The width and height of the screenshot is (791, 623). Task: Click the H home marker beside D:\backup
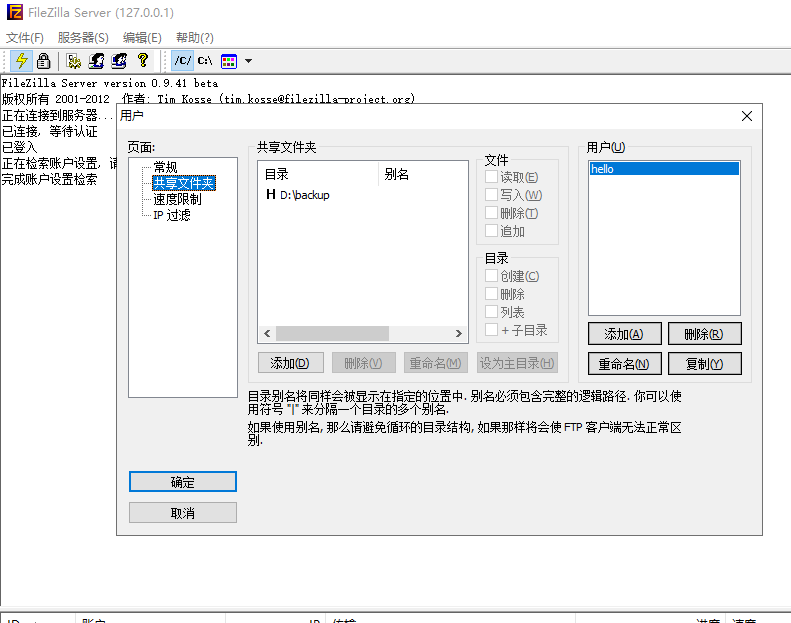click(270, 194)
